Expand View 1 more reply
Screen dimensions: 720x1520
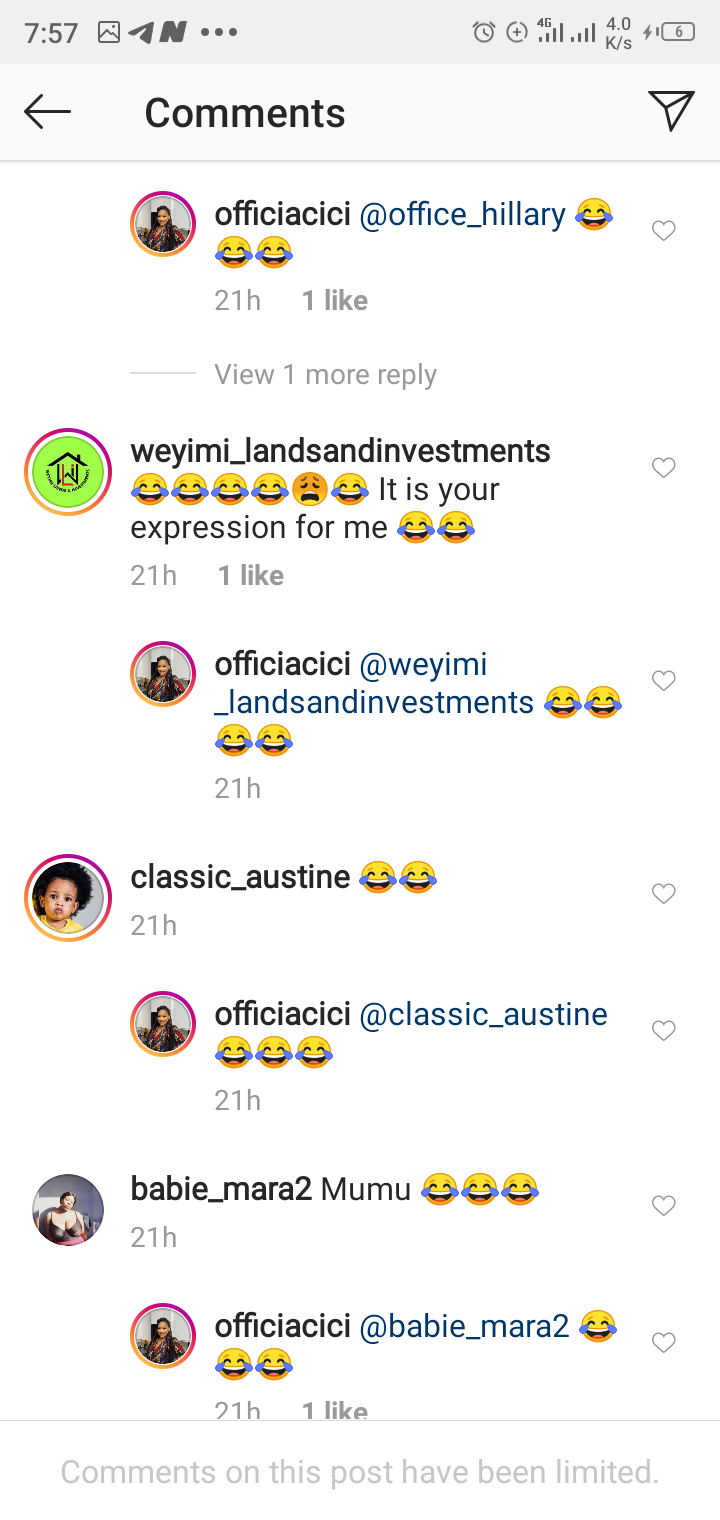pos(325,375)
